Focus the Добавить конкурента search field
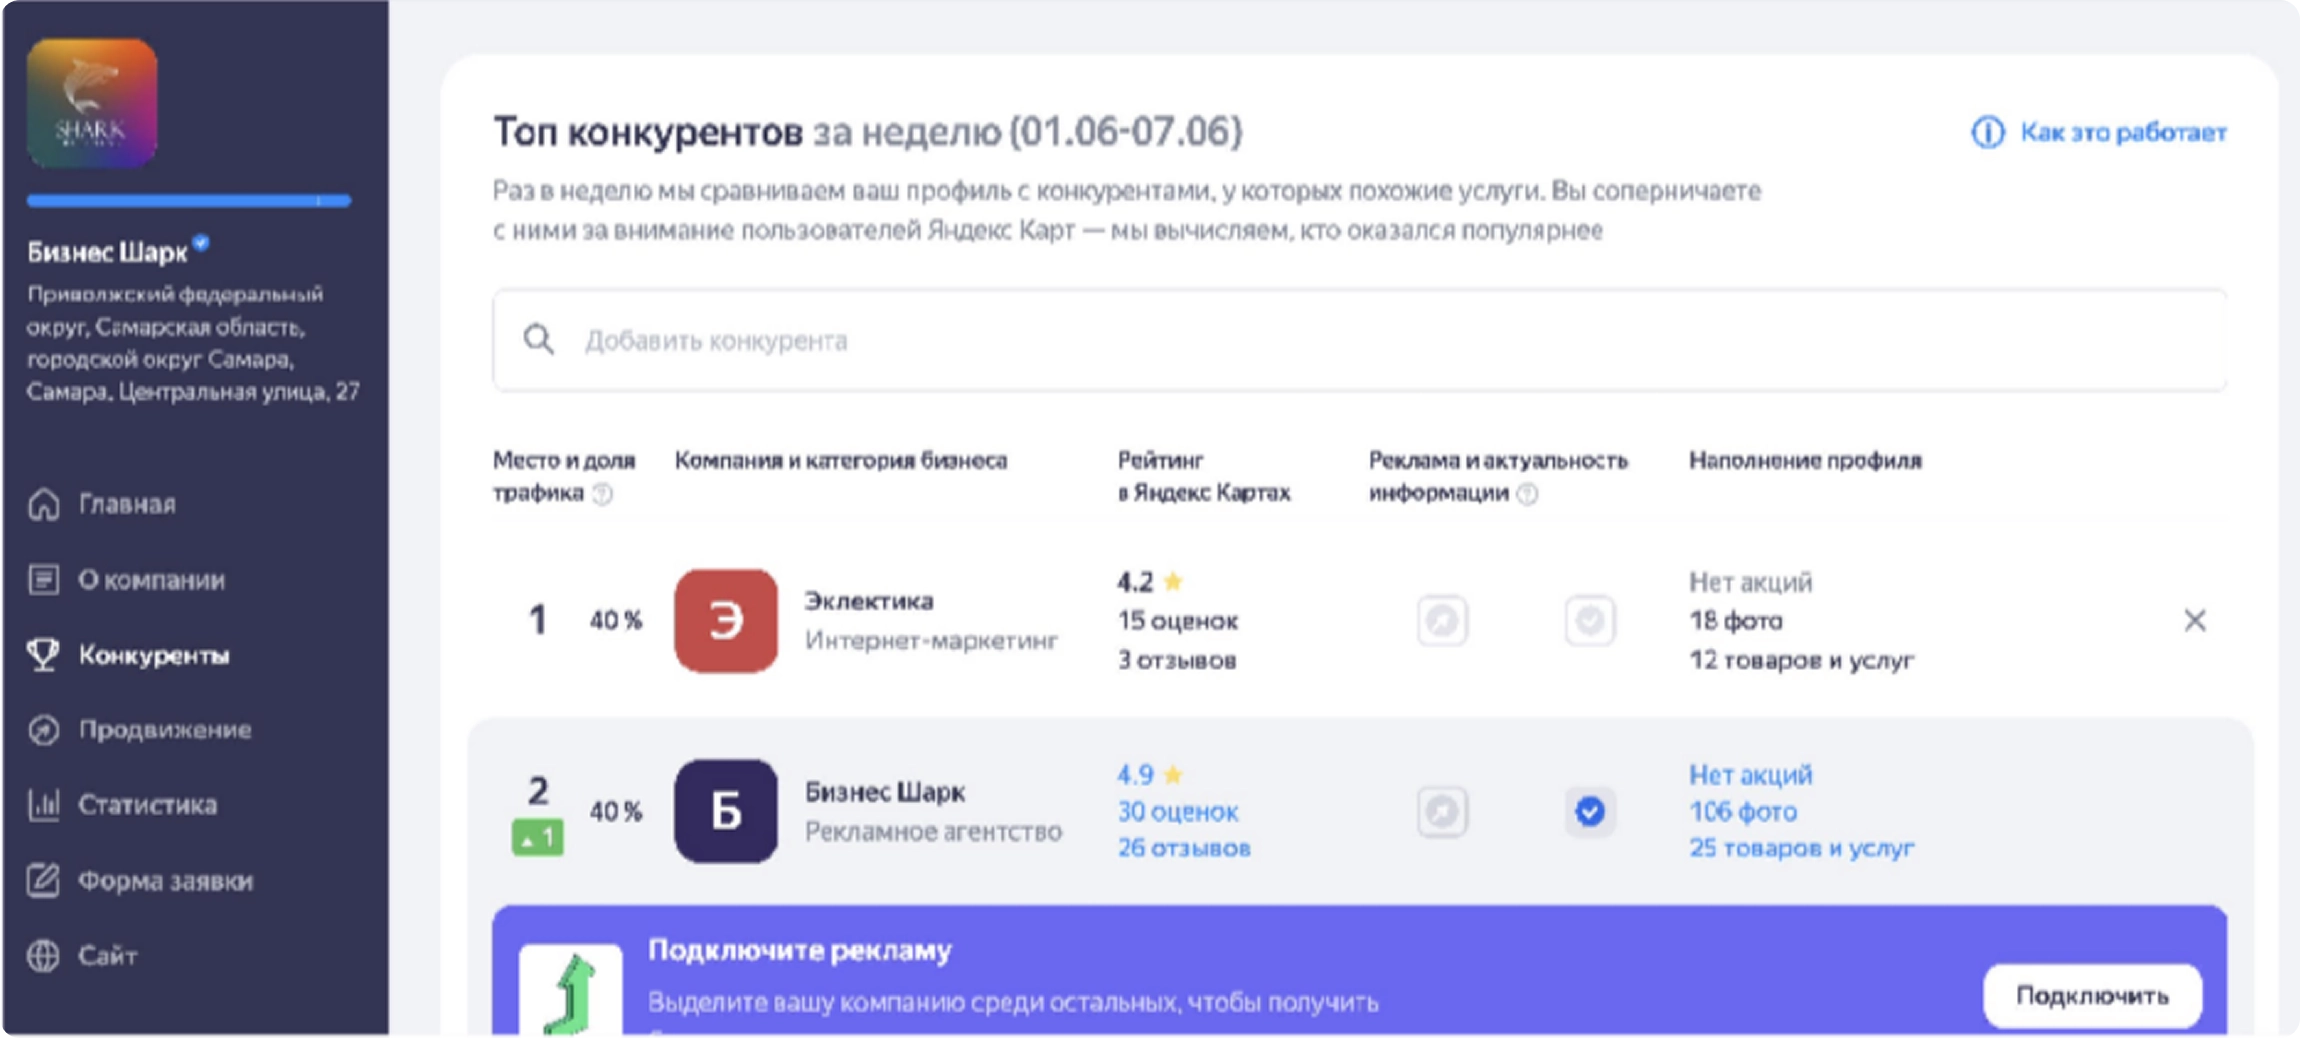The width and height of the screenshot is (2300, 1038). [x=1359, y=340]
